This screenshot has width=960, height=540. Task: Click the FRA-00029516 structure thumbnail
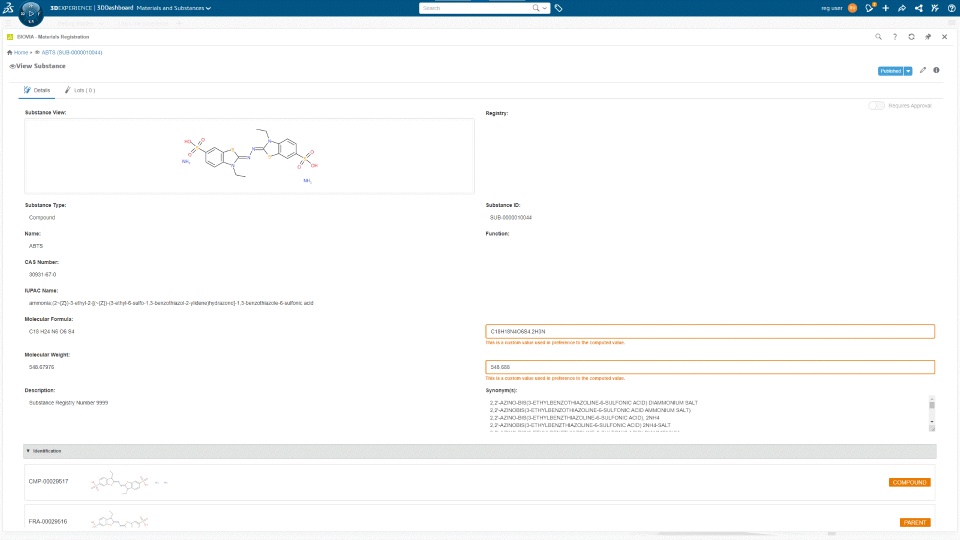pos(119,521)
